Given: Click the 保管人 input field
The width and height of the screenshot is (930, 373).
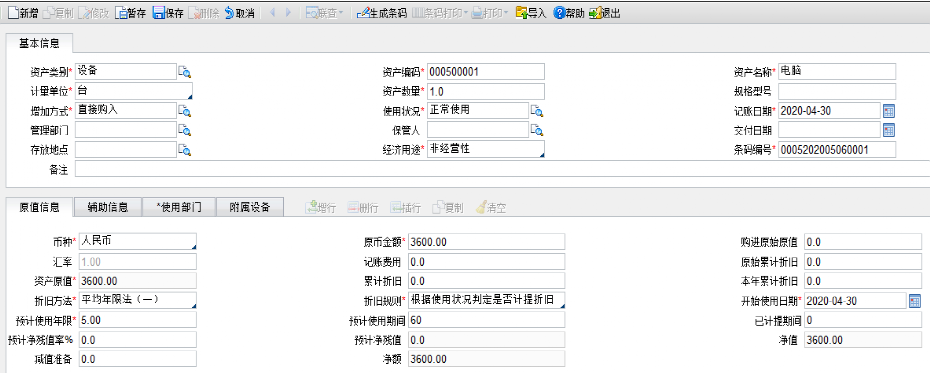Looking at the screenshot, I should pos(477,130).
